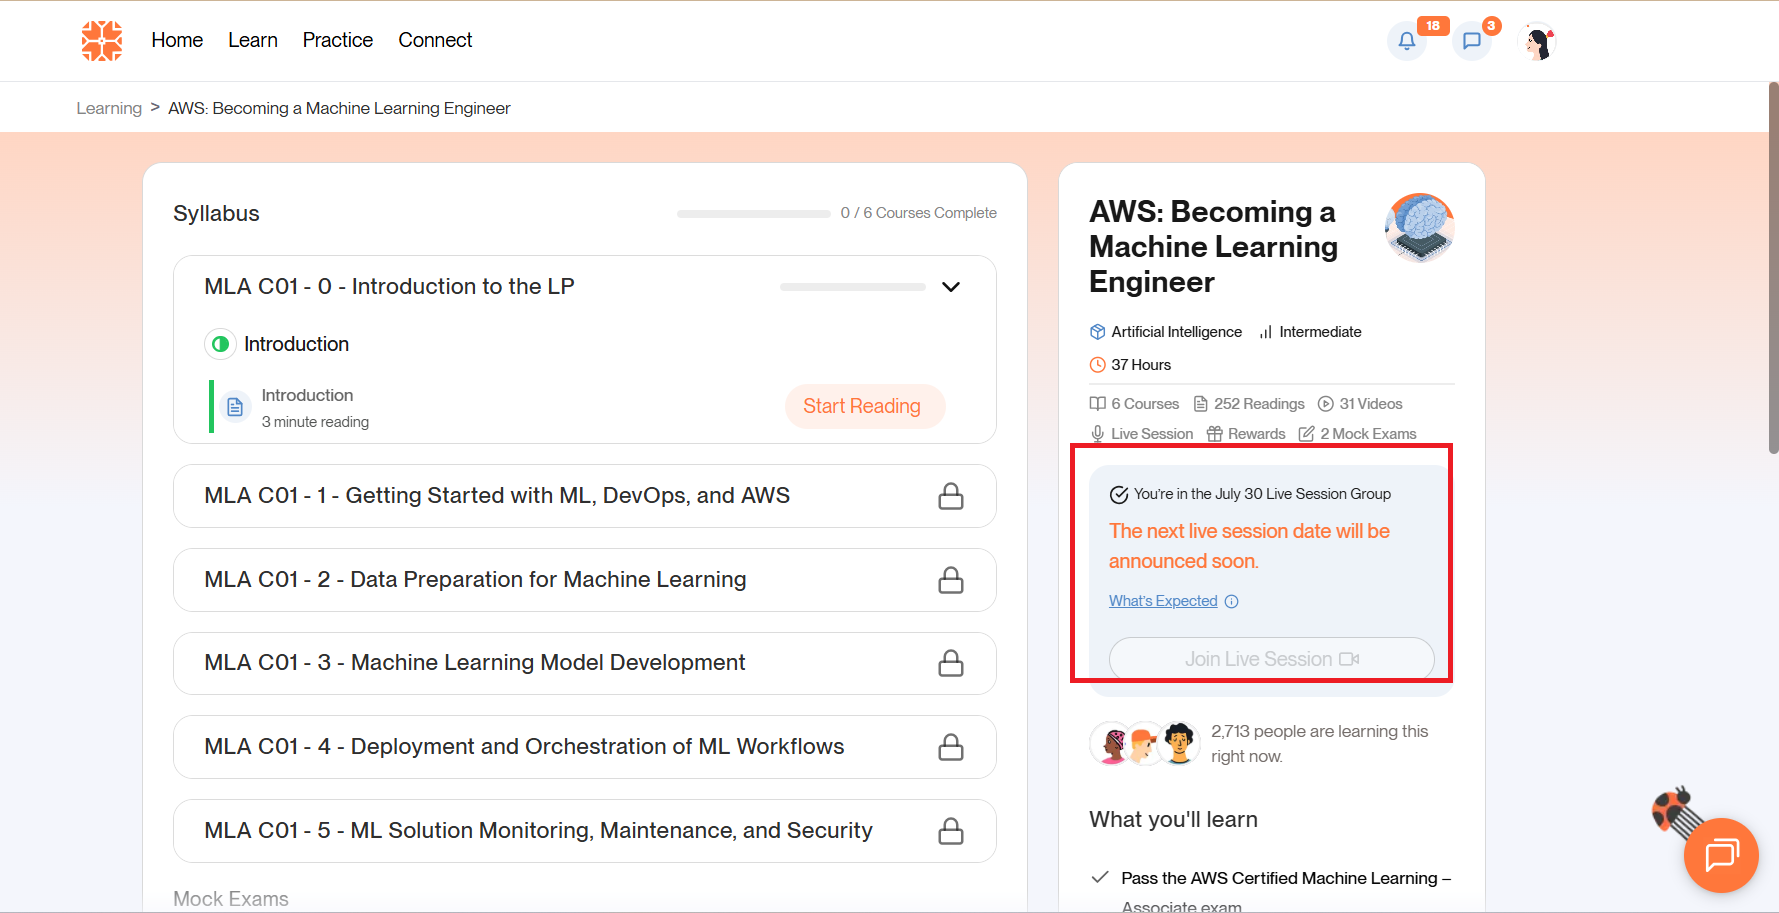1779x913 pixels.
Task: Click the Start Reading button
Action: tap(863, 406)
